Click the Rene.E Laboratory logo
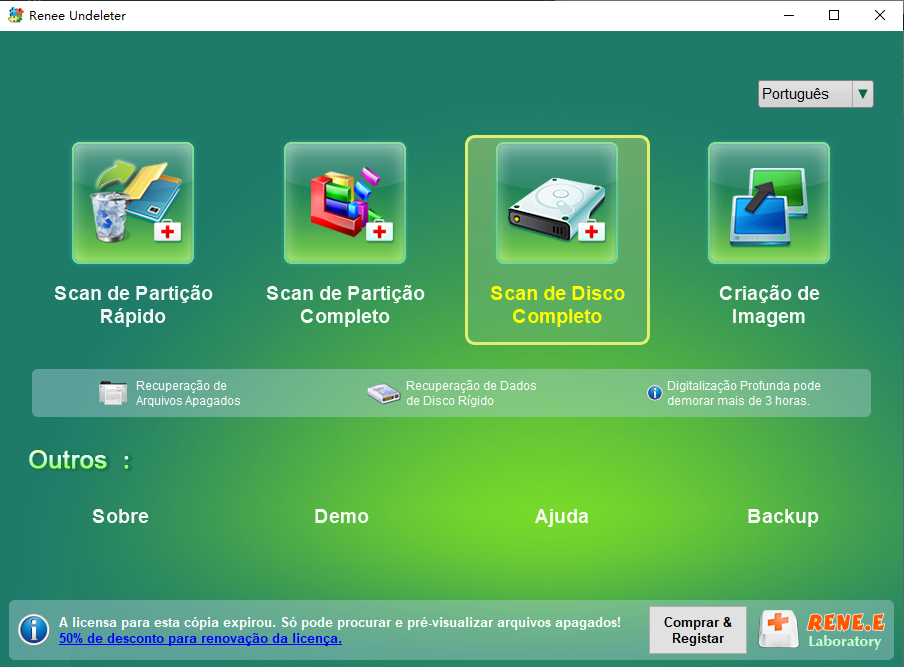 829,630
